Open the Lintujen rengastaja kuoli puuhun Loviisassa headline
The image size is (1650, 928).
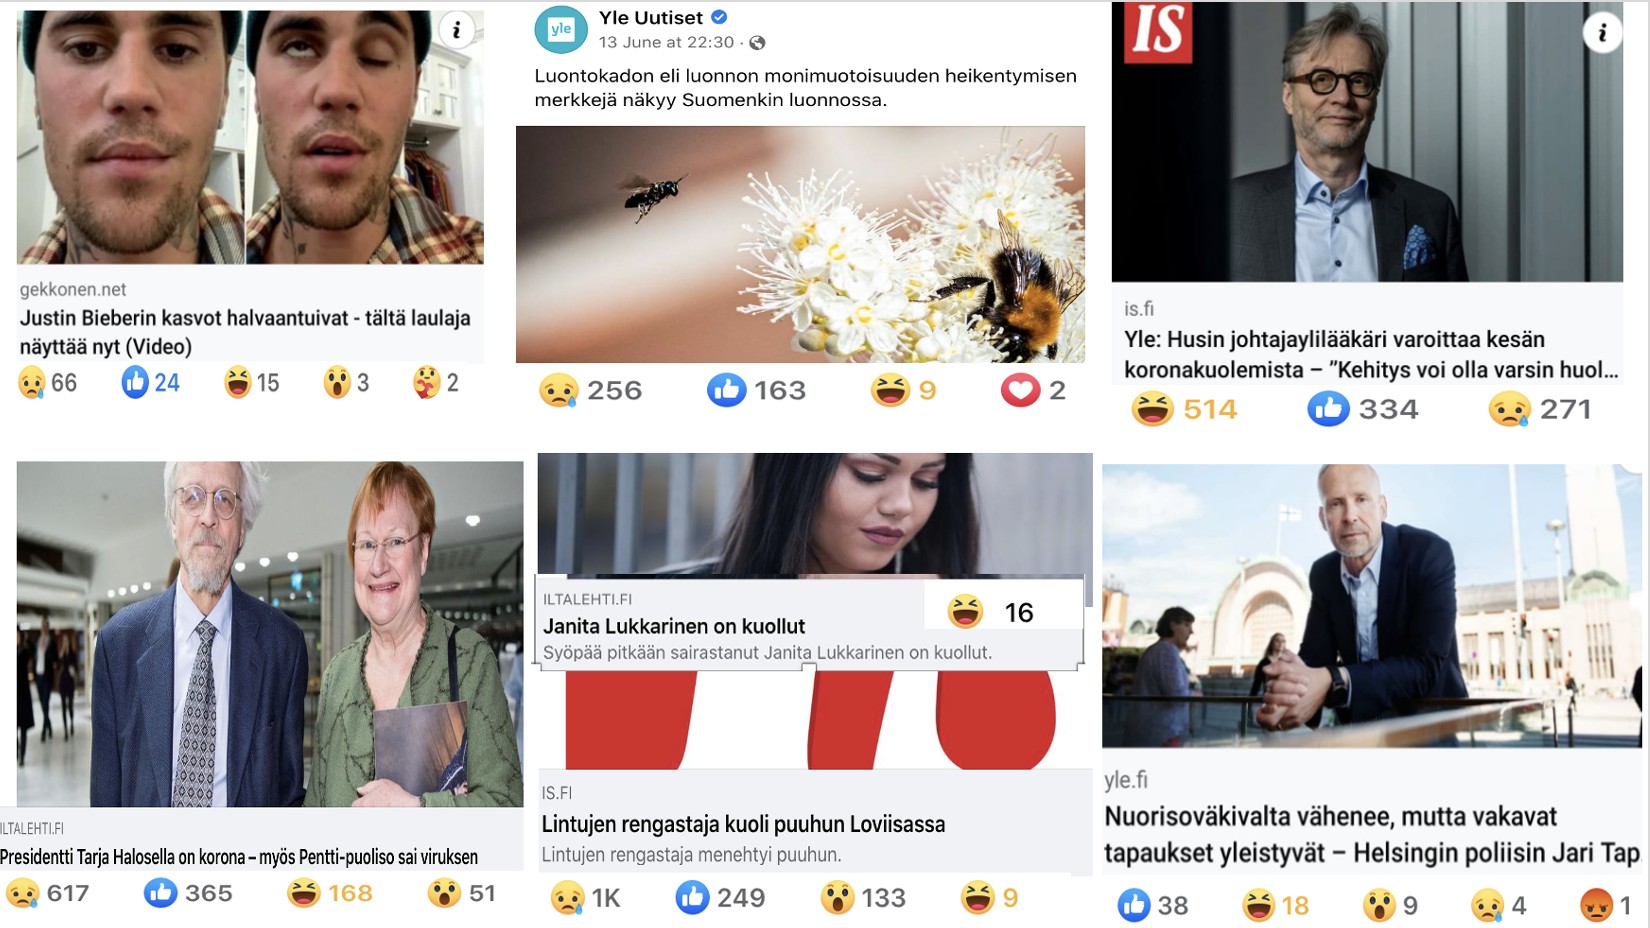[743, 824]
